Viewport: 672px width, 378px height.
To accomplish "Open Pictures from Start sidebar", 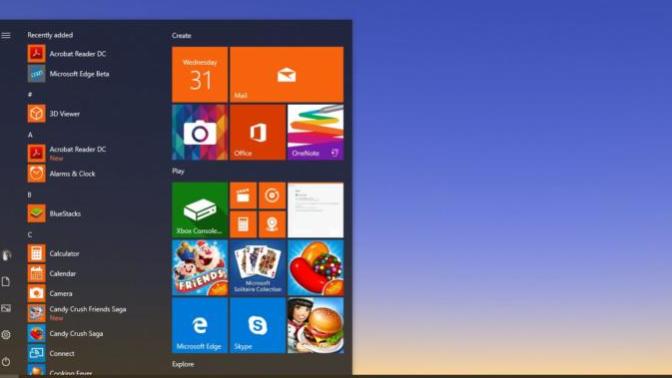I will click(x=6, y=308).
